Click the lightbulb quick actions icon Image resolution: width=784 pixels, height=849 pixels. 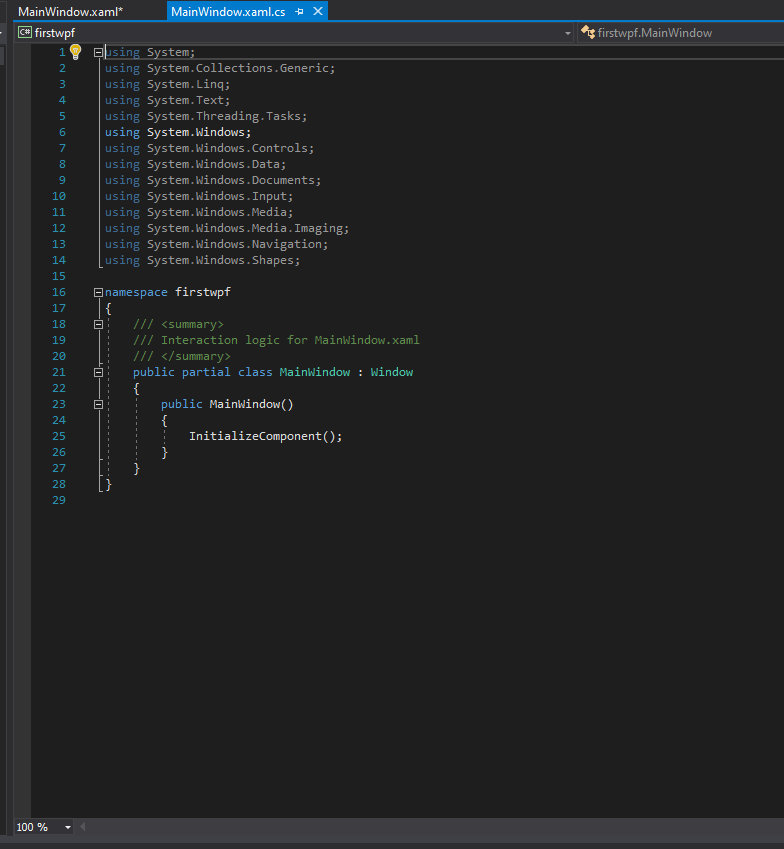point(75,52)
